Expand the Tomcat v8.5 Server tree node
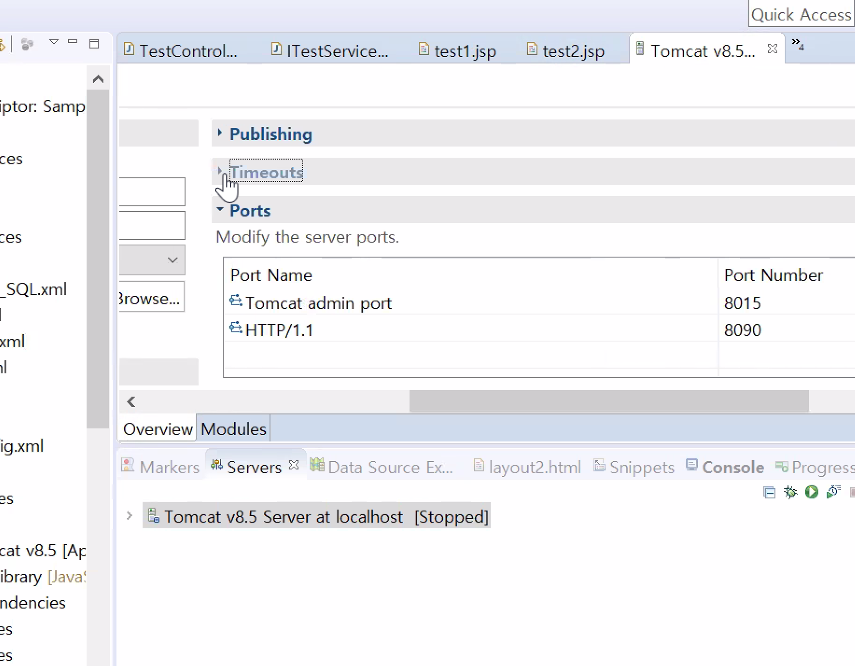 pos(129,515)
